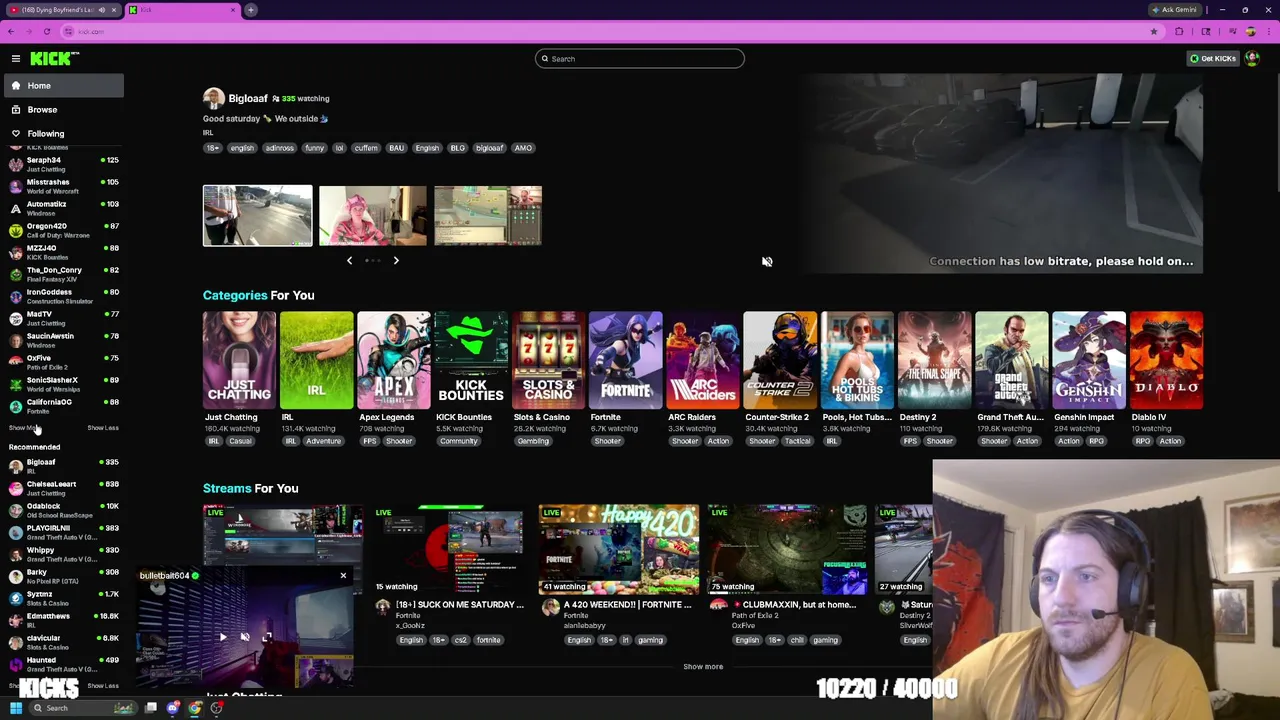Open Browse in sidebar
The width and height of the screenshot is (1280, 720).
click(62, 110)
